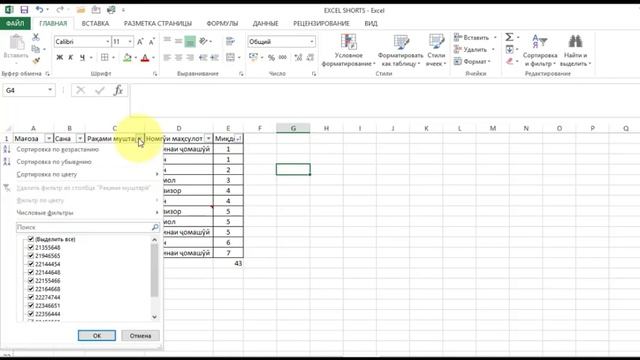Apply italic with the К button
The width and height of the screenshot is (640, 360).
[71, 58]
